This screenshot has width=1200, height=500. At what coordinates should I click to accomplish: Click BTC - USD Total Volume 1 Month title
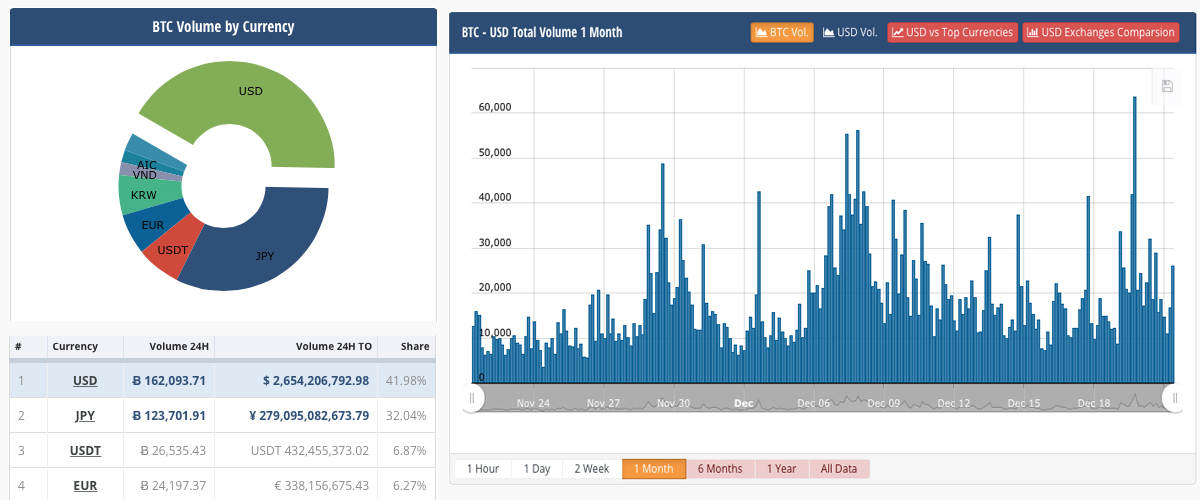point(542,32)
